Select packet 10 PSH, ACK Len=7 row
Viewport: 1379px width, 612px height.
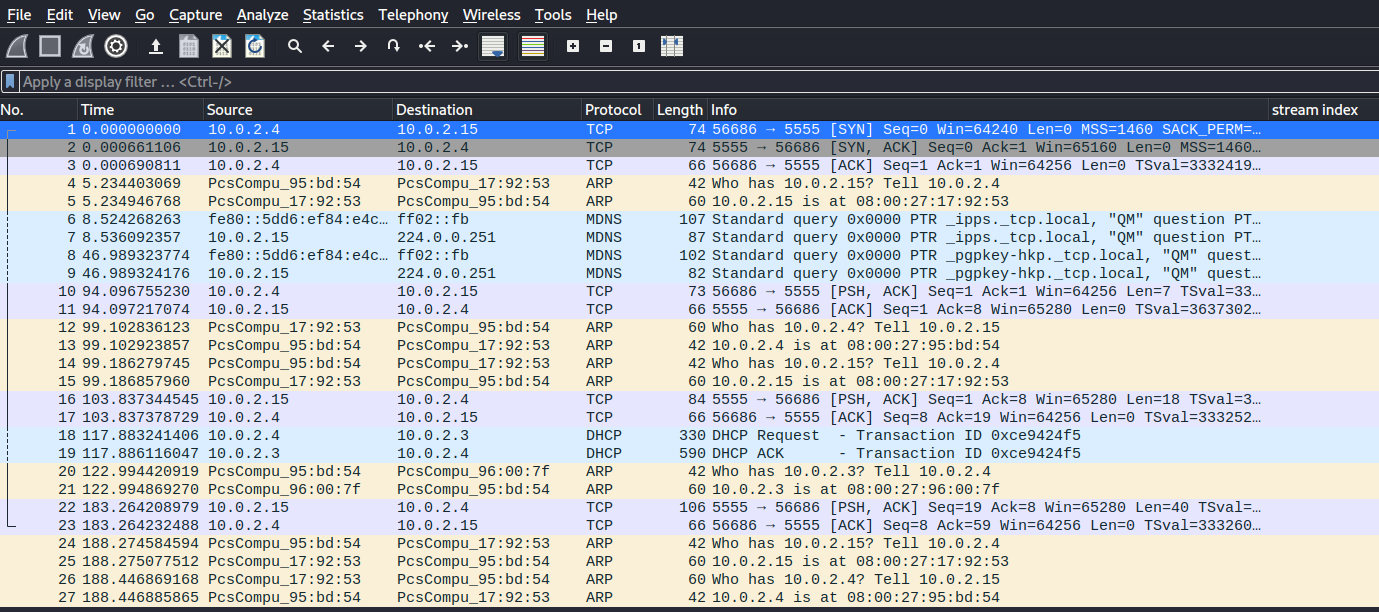pyautogui.click(x=689, y=291)
